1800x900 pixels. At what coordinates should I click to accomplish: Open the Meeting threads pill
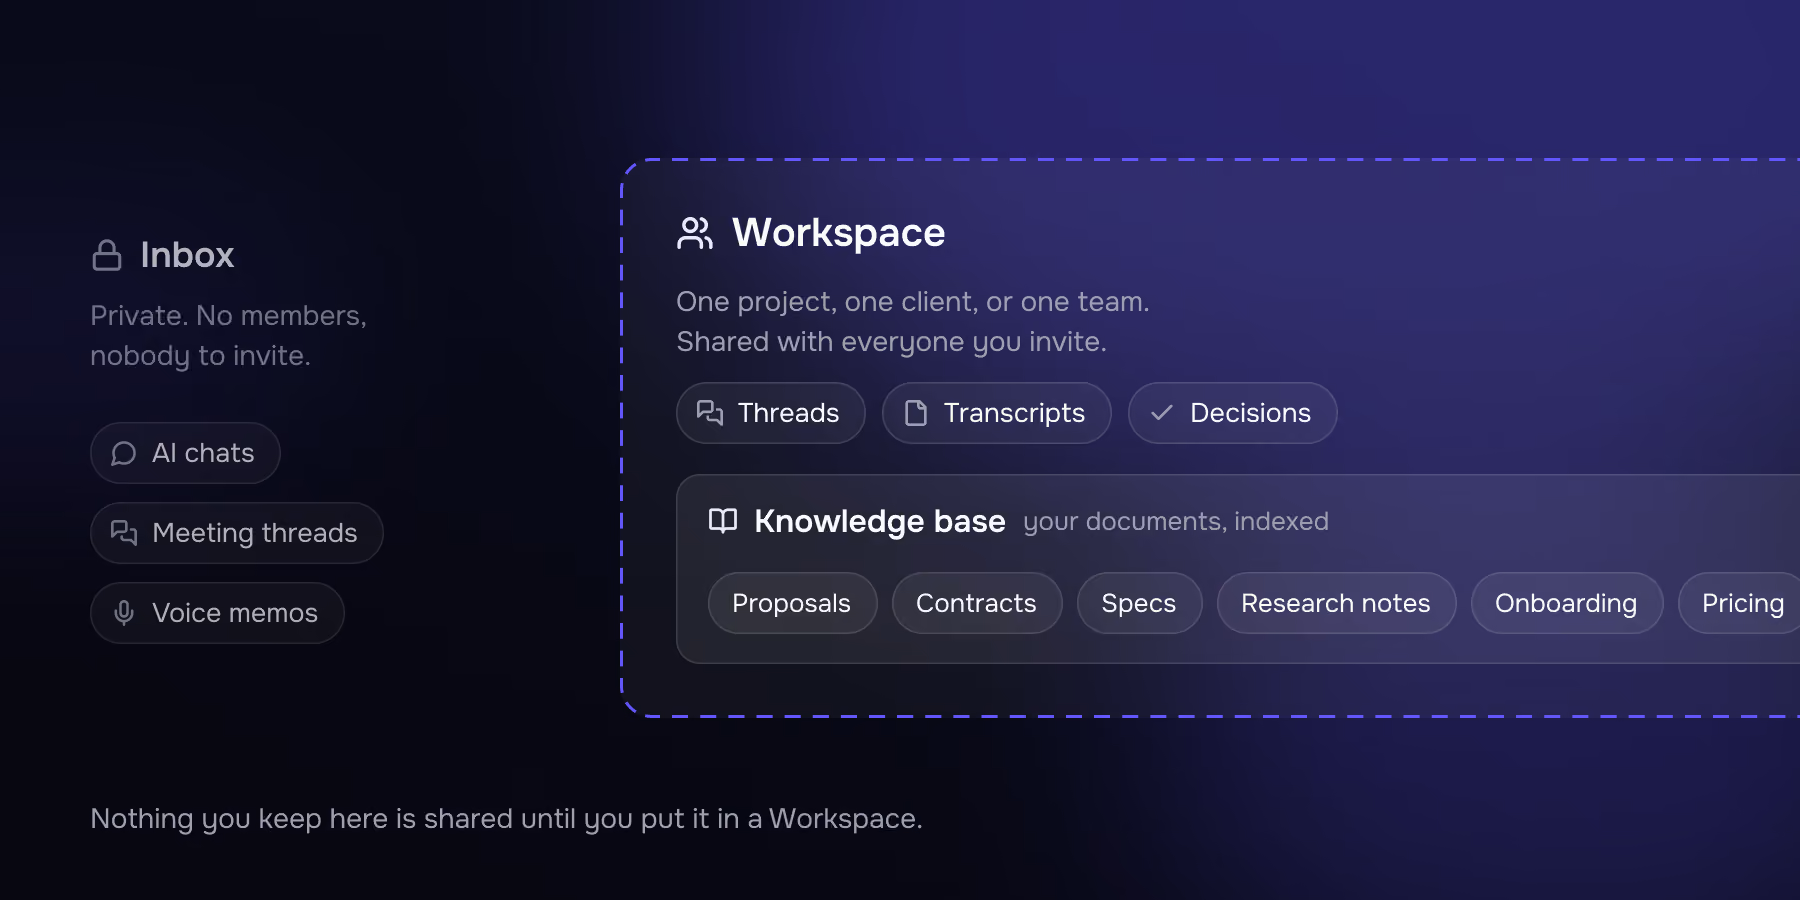[237, 533]
